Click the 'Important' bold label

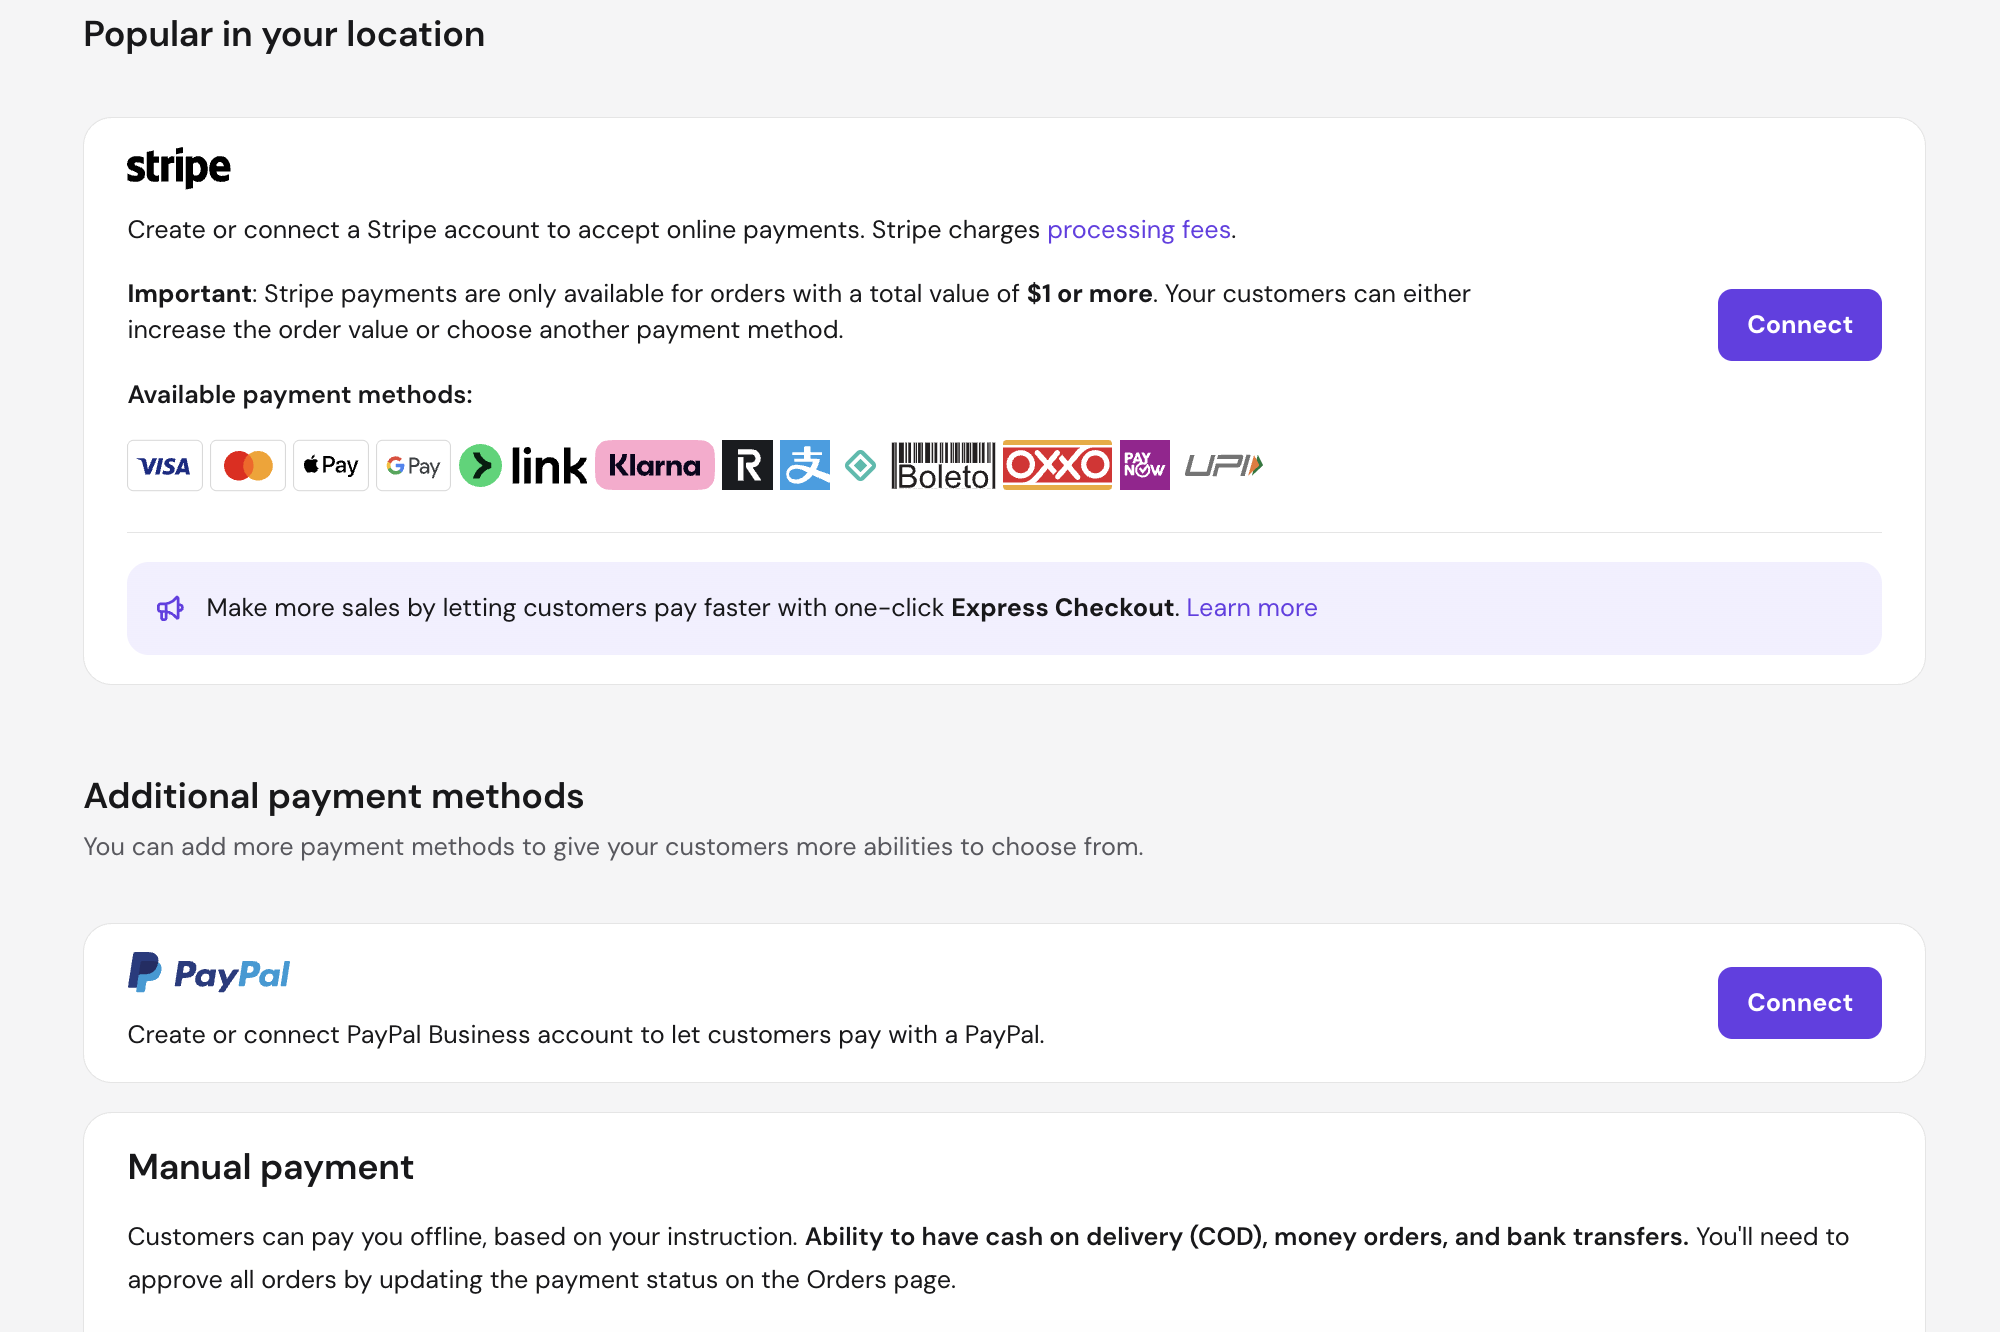189,294
